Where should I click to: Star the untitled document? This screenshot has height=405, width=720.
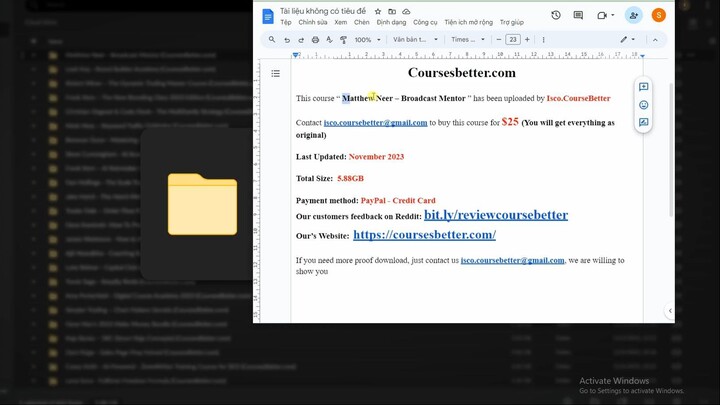click(x=377, y=11)
